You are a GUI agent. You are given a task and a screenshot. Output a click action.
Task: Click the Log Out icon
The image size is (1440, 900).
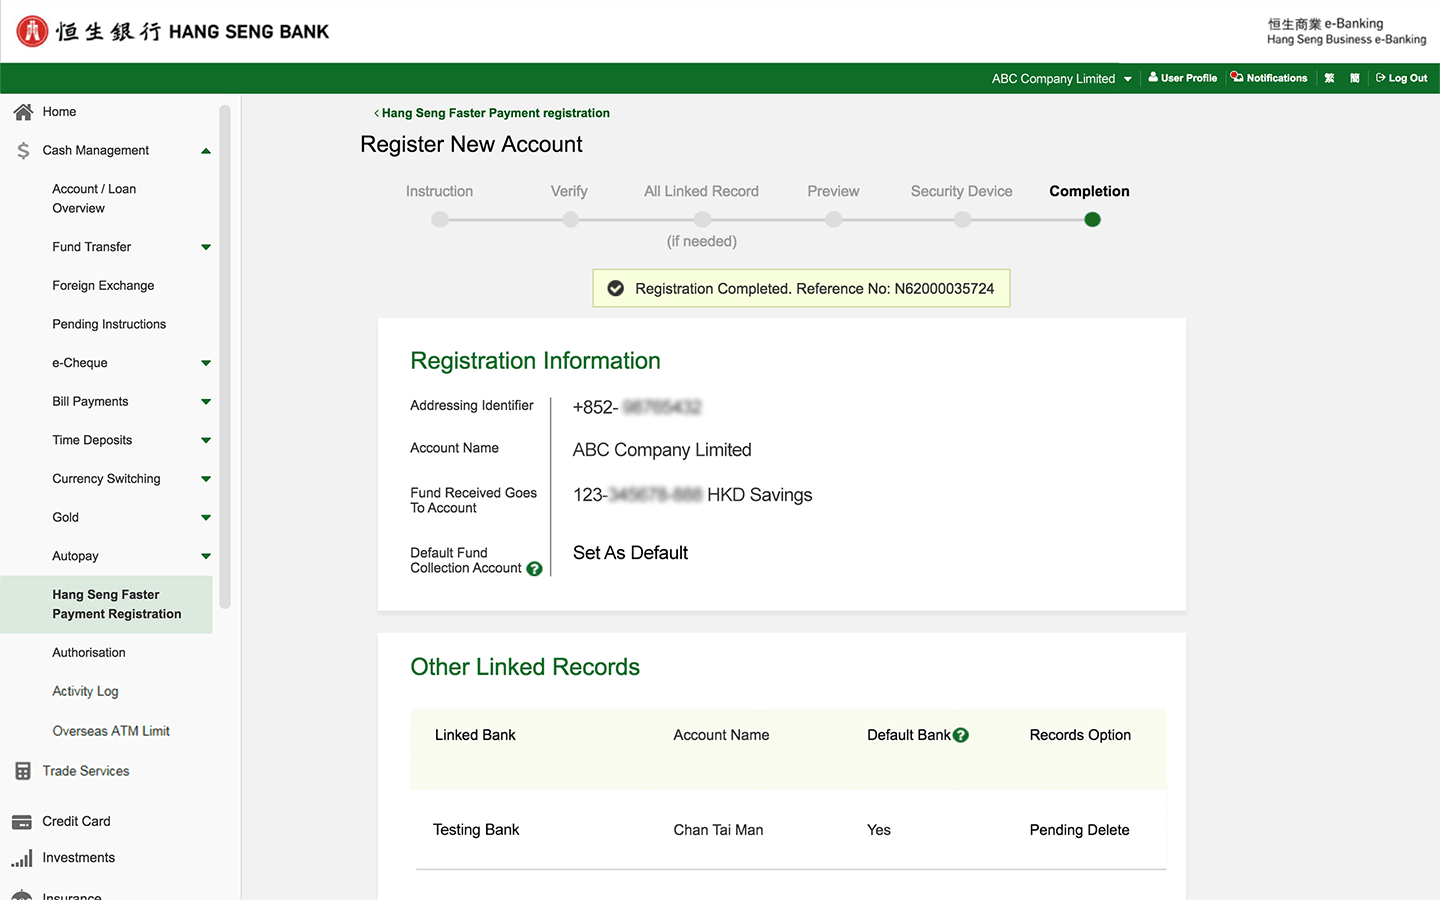(x=1381, y=77)
